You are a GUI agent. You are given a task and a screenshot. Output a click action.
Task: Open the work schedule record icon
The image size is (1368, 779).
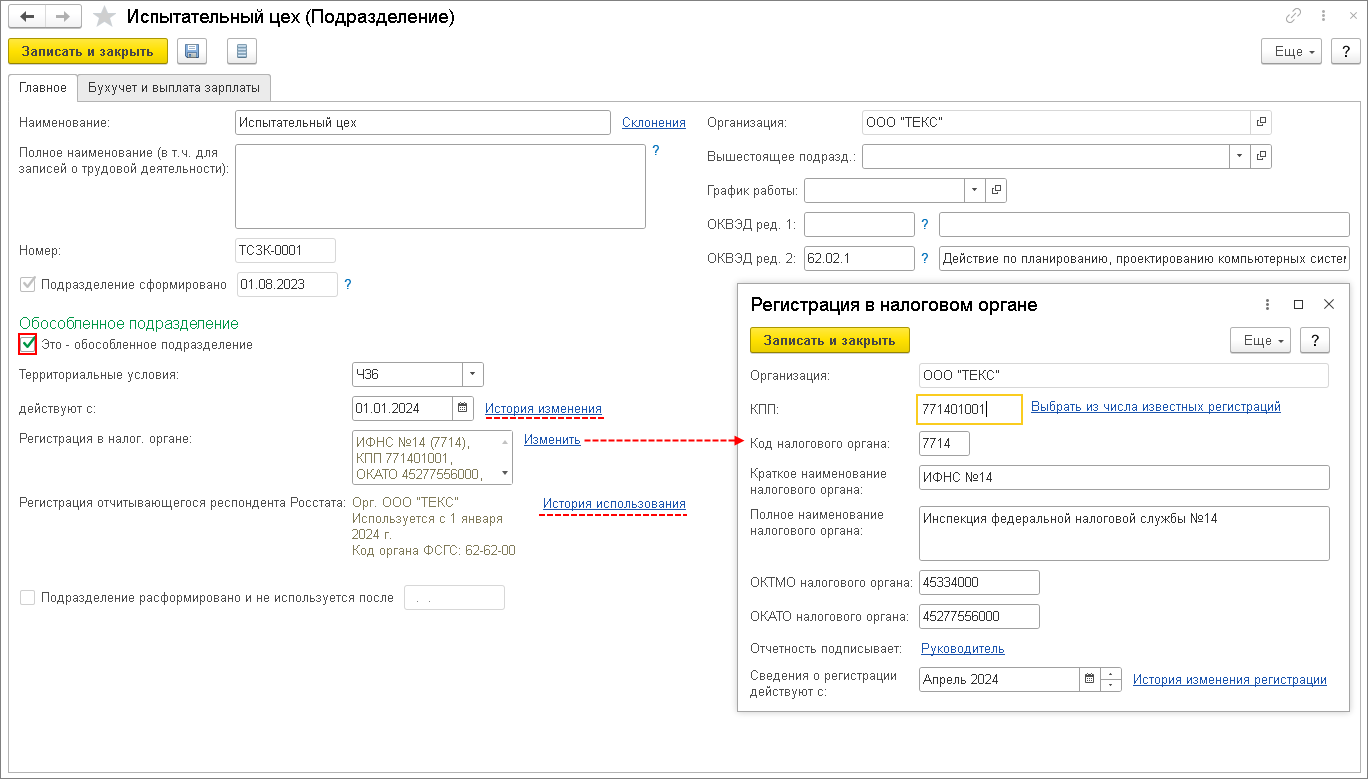point(995,189)
